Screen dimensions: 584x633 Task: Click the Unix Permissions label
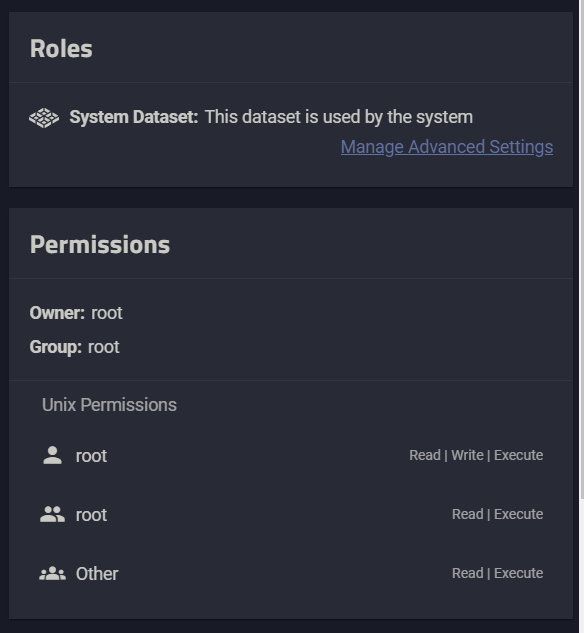click(x=109, y=405)
